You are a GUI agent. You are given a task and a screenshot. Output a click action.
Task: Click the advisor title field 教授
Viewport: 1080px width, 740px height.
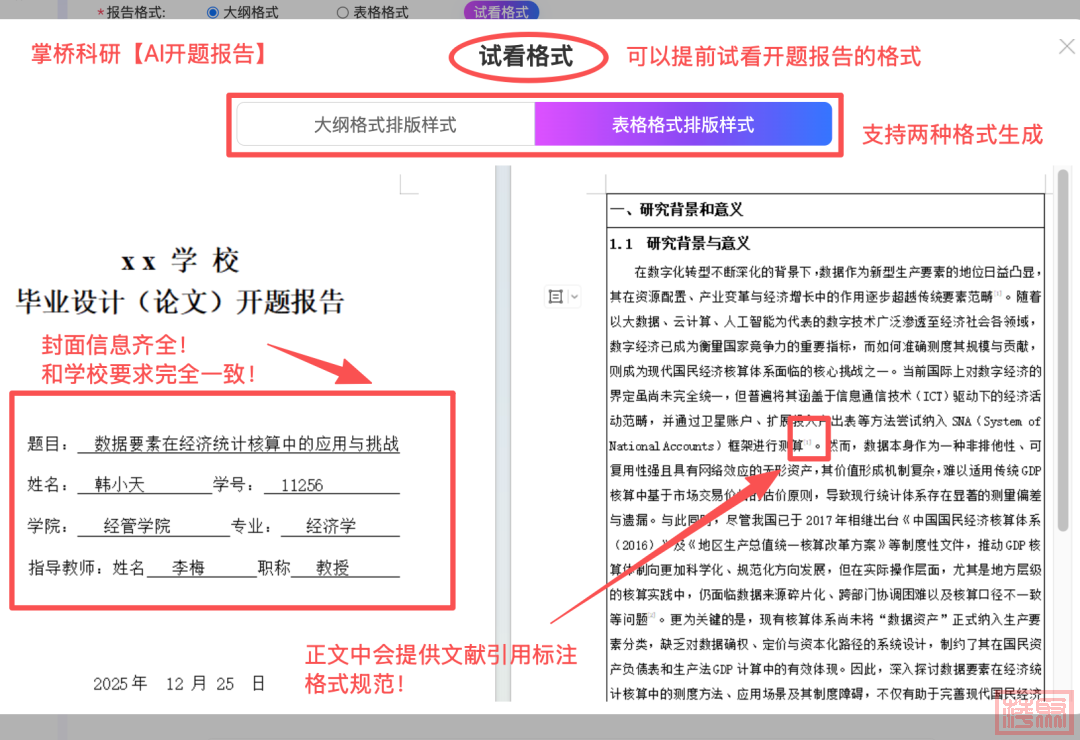(x=333, y=568)
